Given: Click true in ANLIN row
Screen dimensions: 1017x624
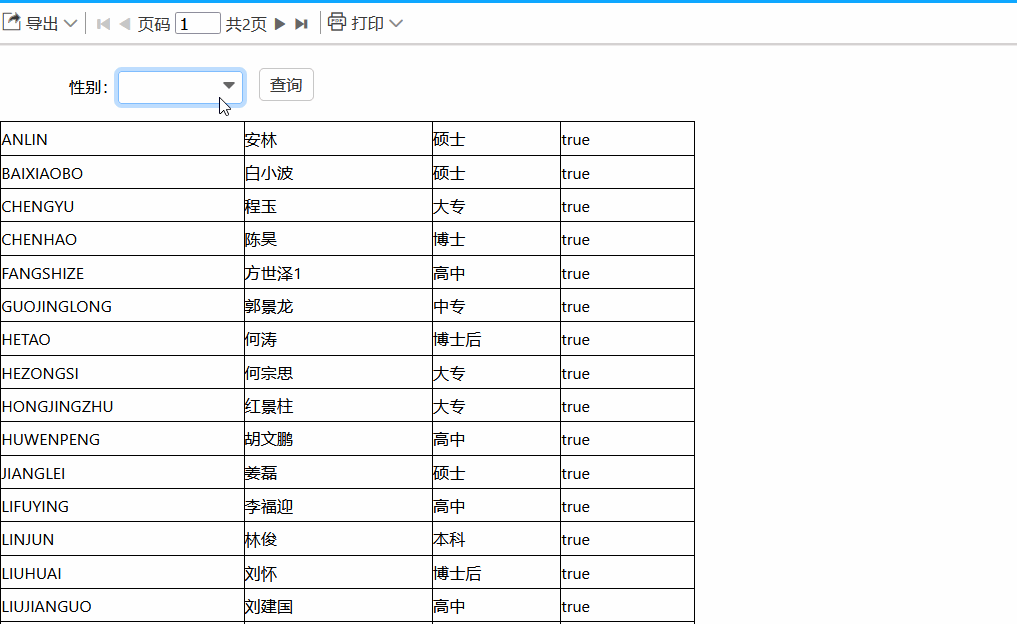Looking at the screenshot, I should pos(576,139).
